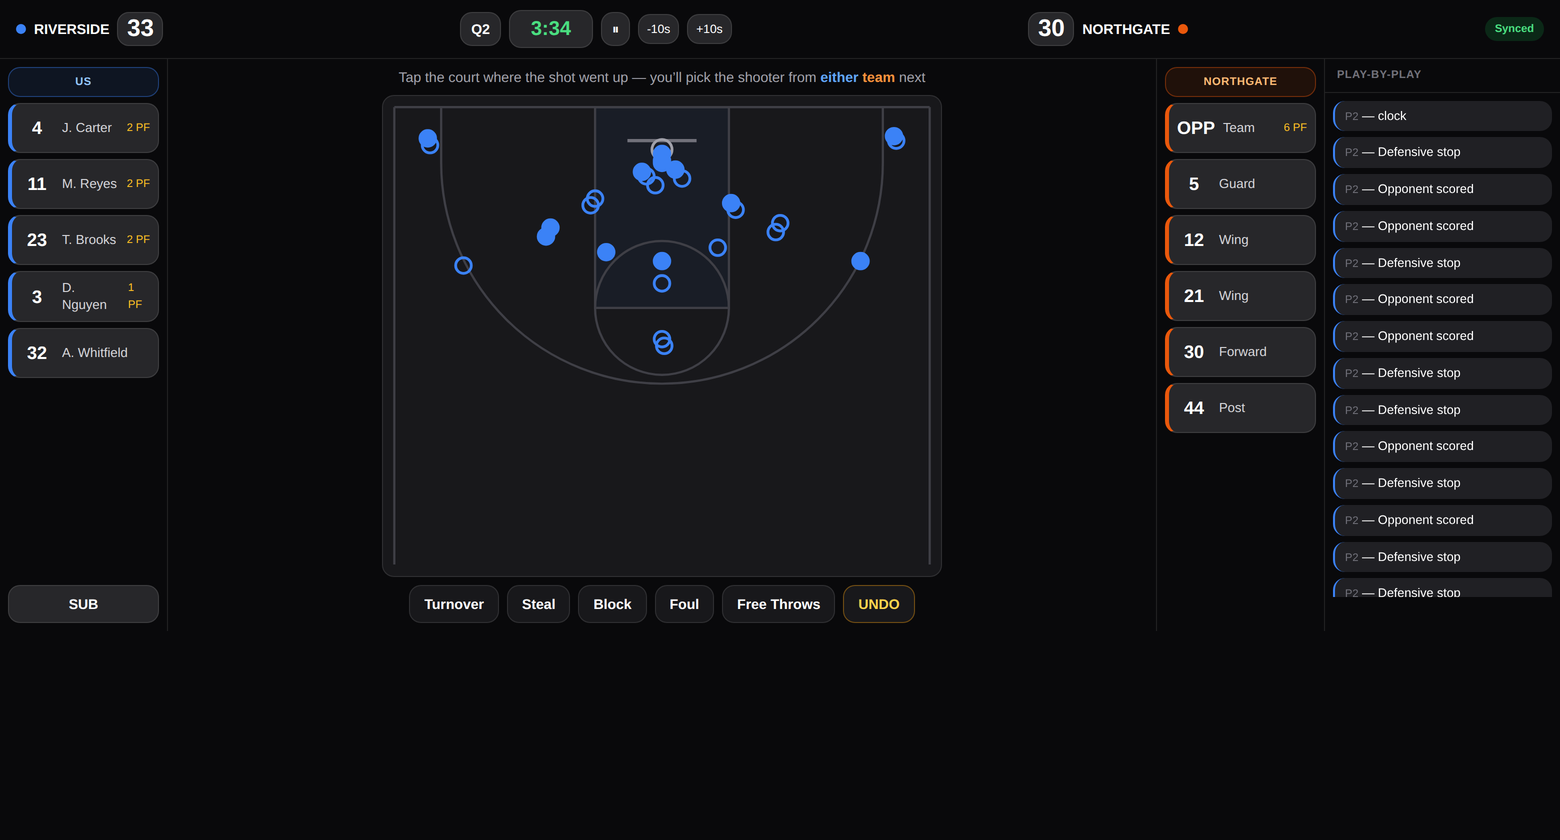Click the Northgate orange team dot

1183,29
